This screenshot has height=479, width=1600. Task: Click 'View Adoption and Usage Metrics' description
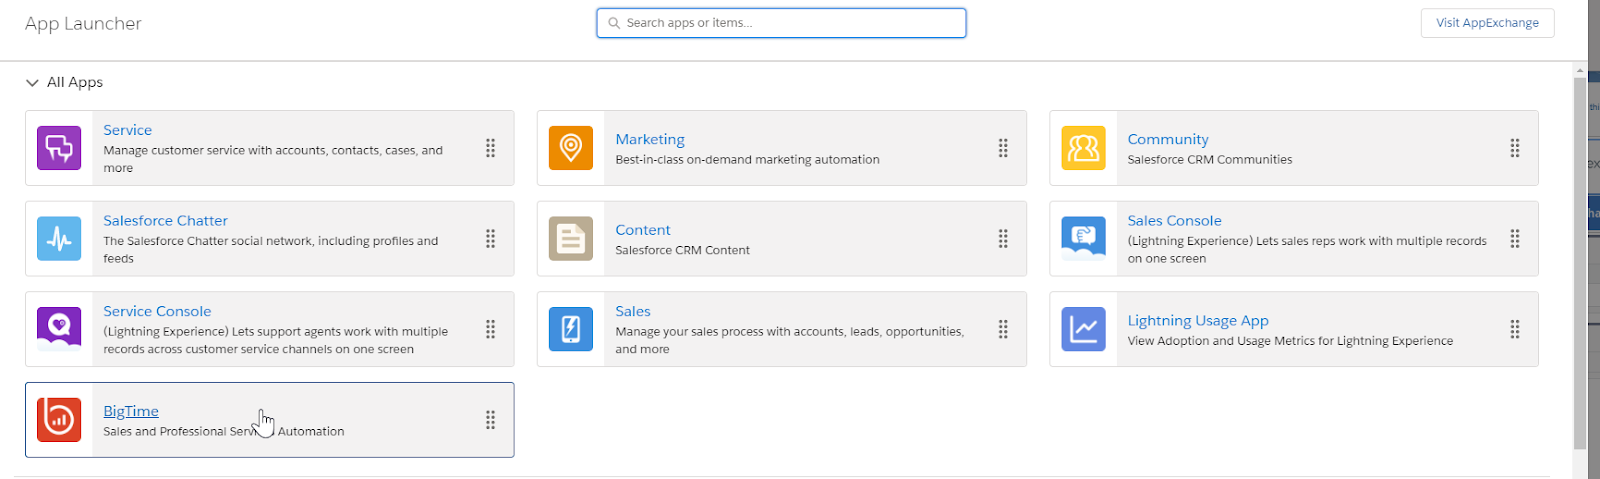point(1290,341)
